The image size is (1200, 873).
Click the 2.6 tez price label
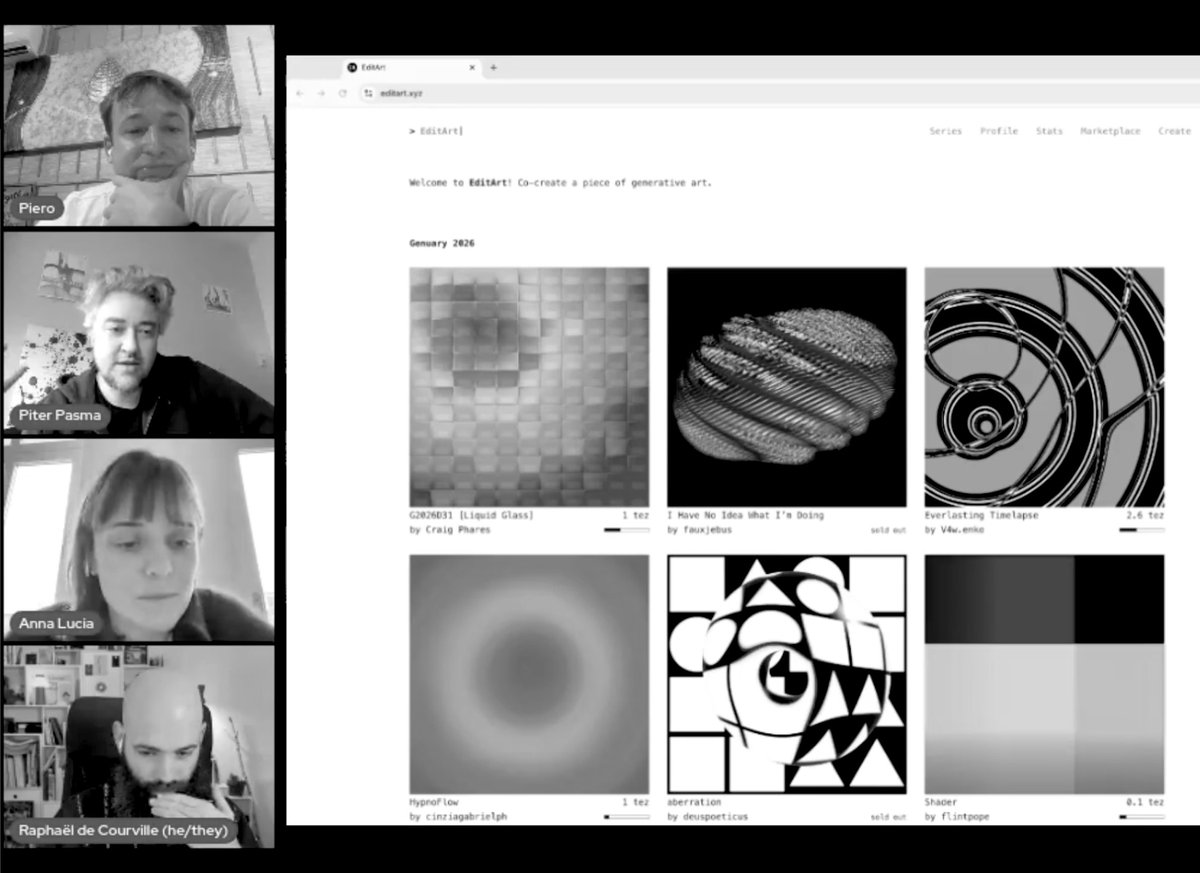(1145, 515)
